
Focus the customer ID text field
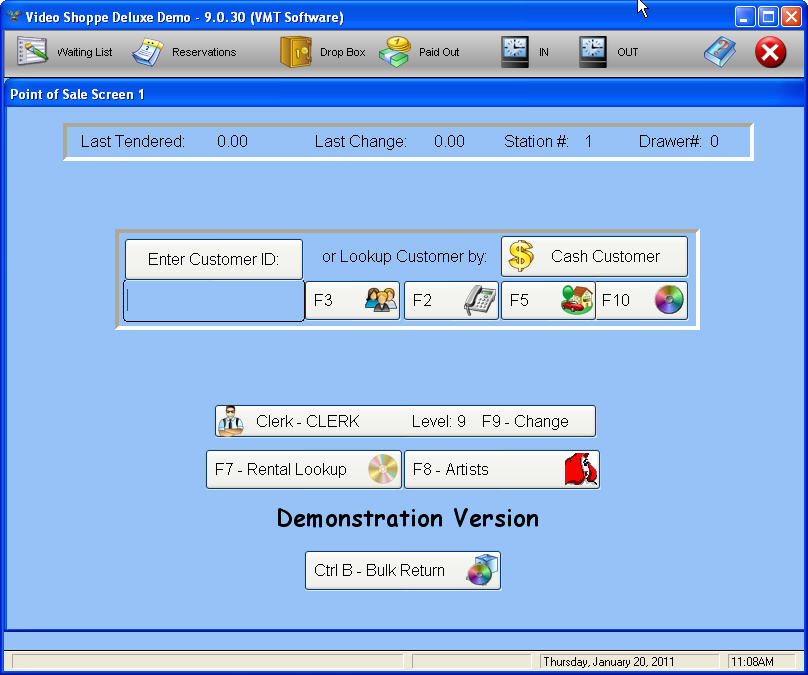(214, 300)
